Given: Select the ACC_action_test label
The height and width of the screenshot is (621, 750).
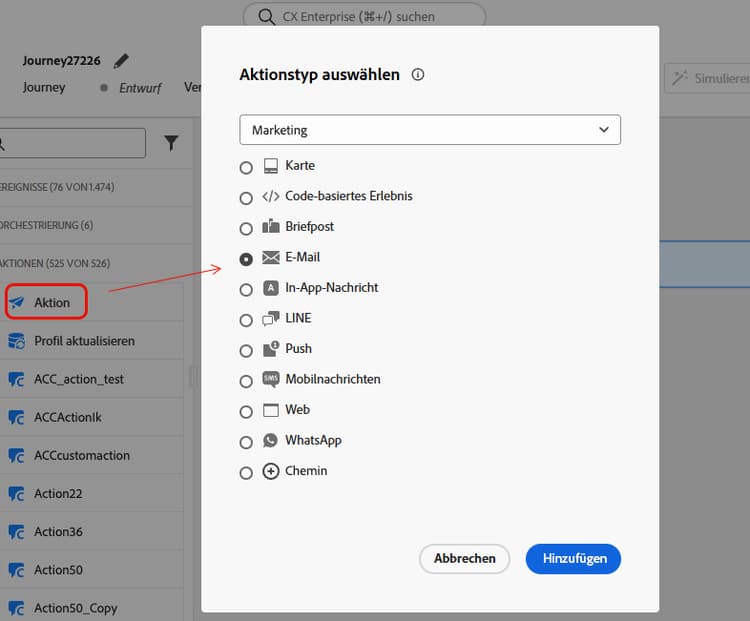Looking at the screenshot, I should tap(79, 379).
